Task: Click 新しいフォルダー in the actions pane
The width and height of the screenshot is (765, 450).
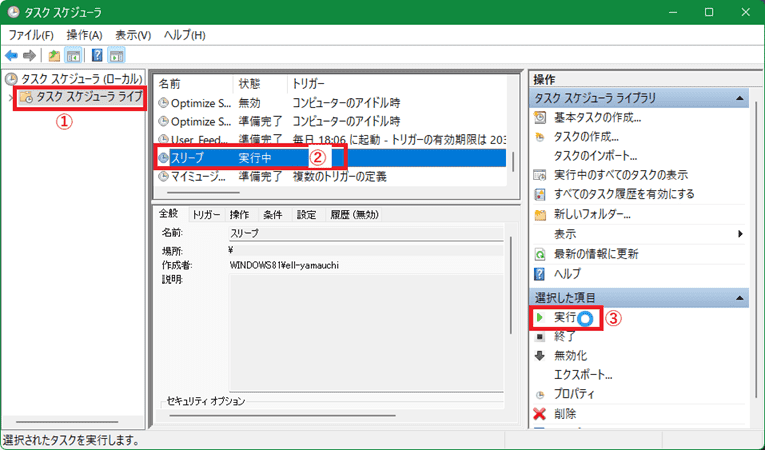Action: coord(592,214)
